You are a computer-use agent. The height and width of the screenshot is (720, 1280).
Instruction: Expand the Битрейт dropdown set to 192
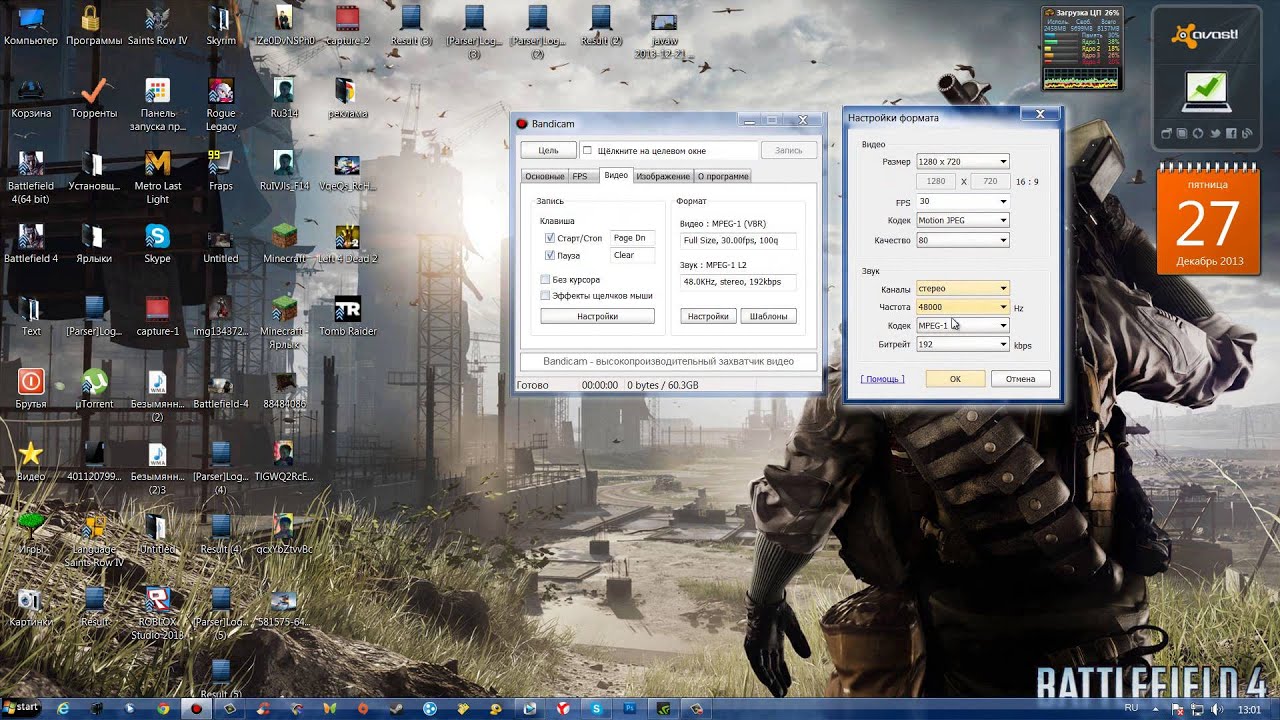(x=963, y=344)
